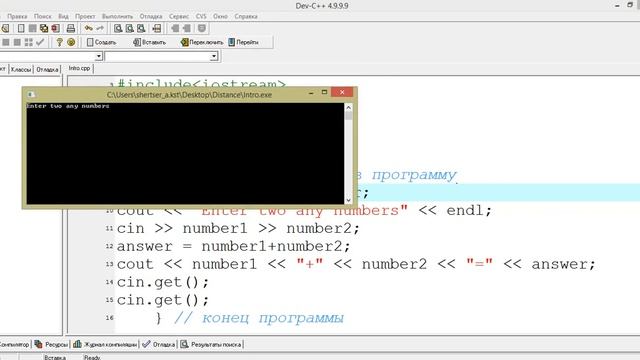
Task: Click code line 'answer = number1+number2;'
Action: click(233, 246)
